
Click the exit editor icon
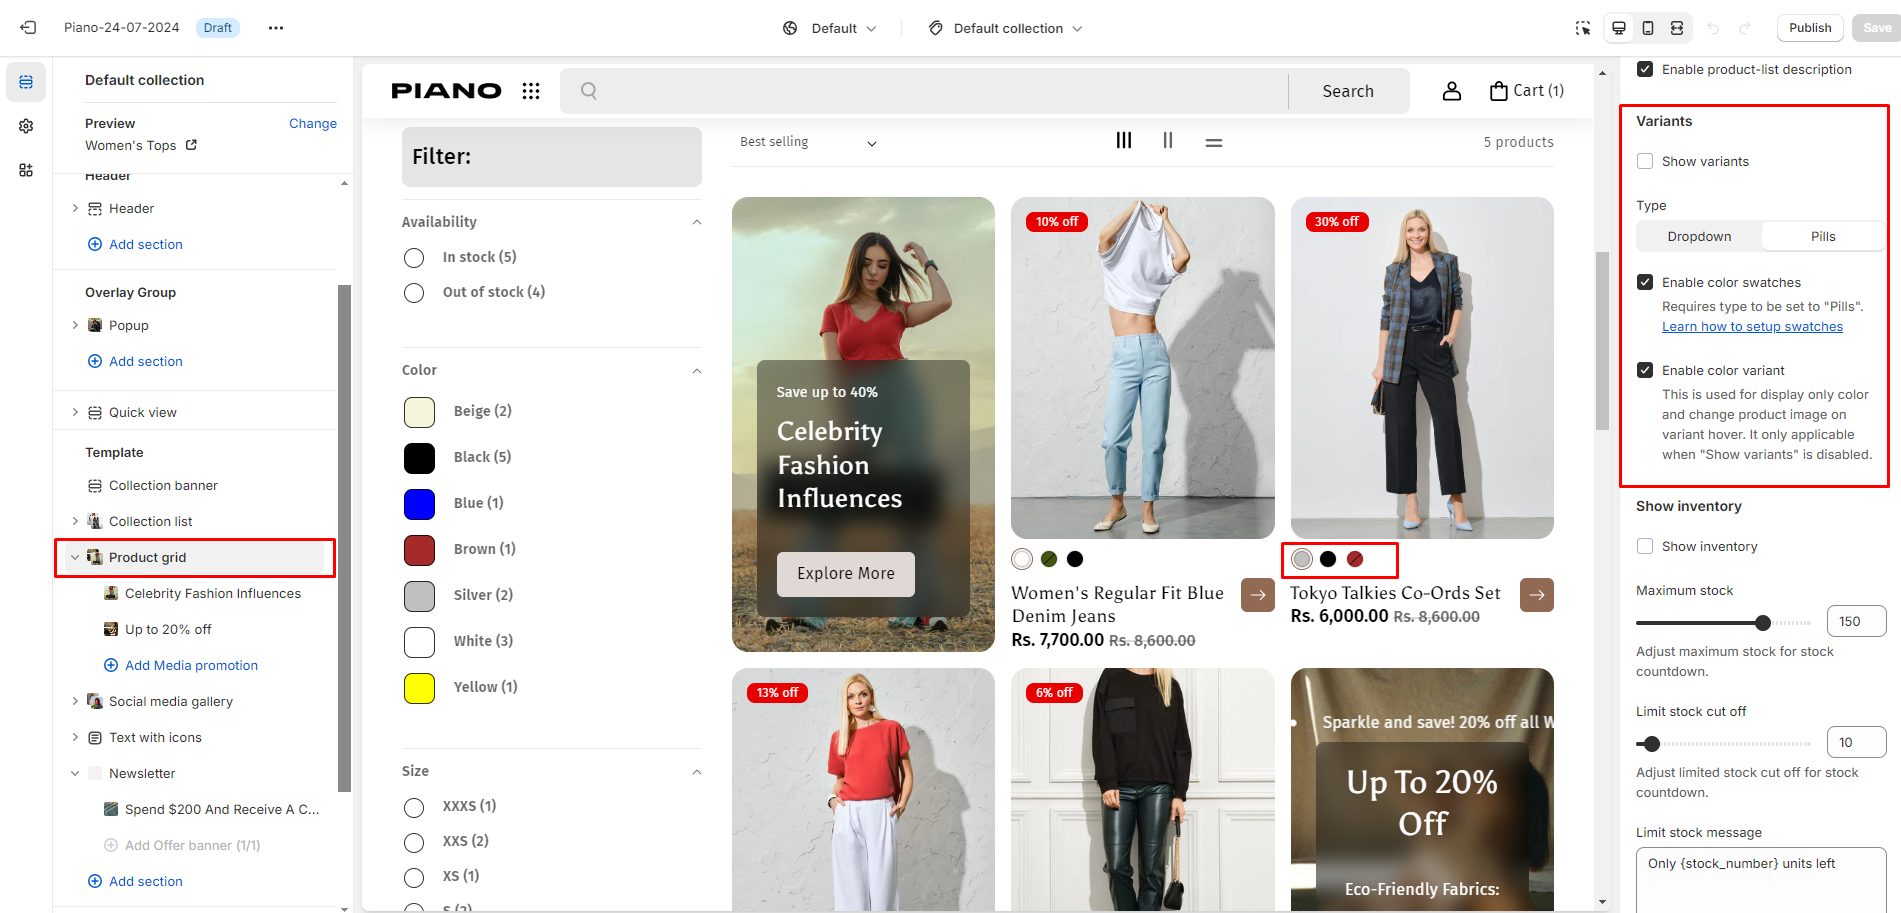(28, 28)
